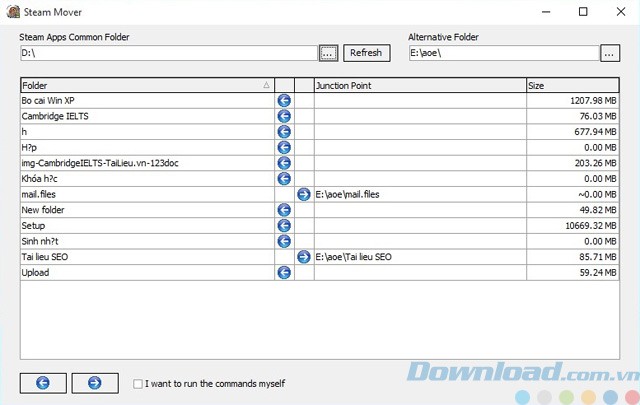
Task: Browse for Steam Apps Common Folder
Action: point(329,53)
